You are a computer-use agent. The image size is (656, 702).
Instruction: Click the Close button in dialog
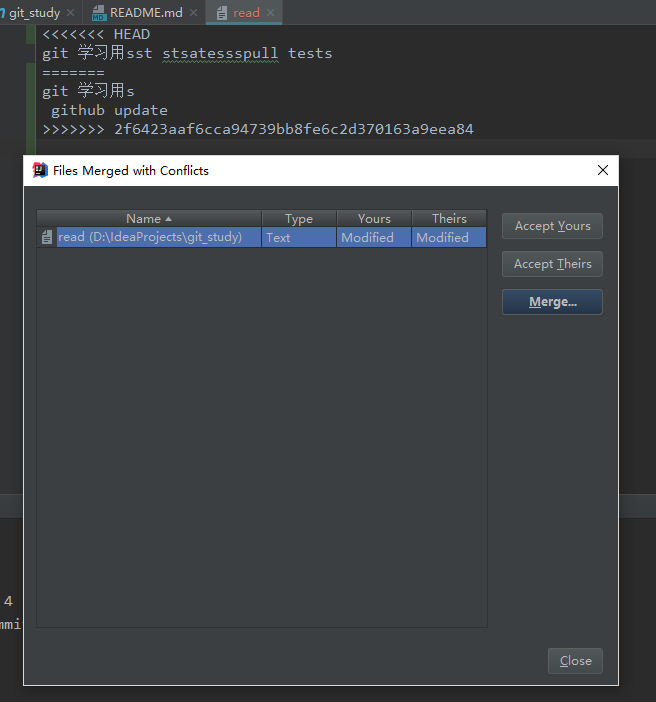pos(575,661)
